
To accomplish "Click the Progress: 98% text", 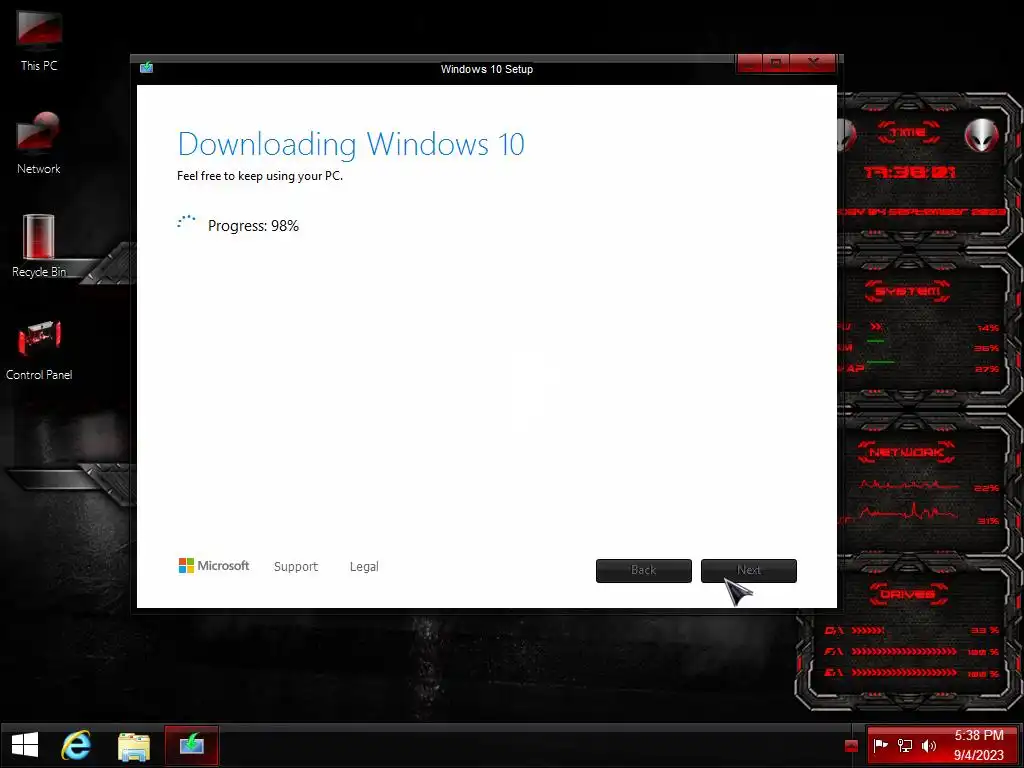I will click(x=253, y=226).
